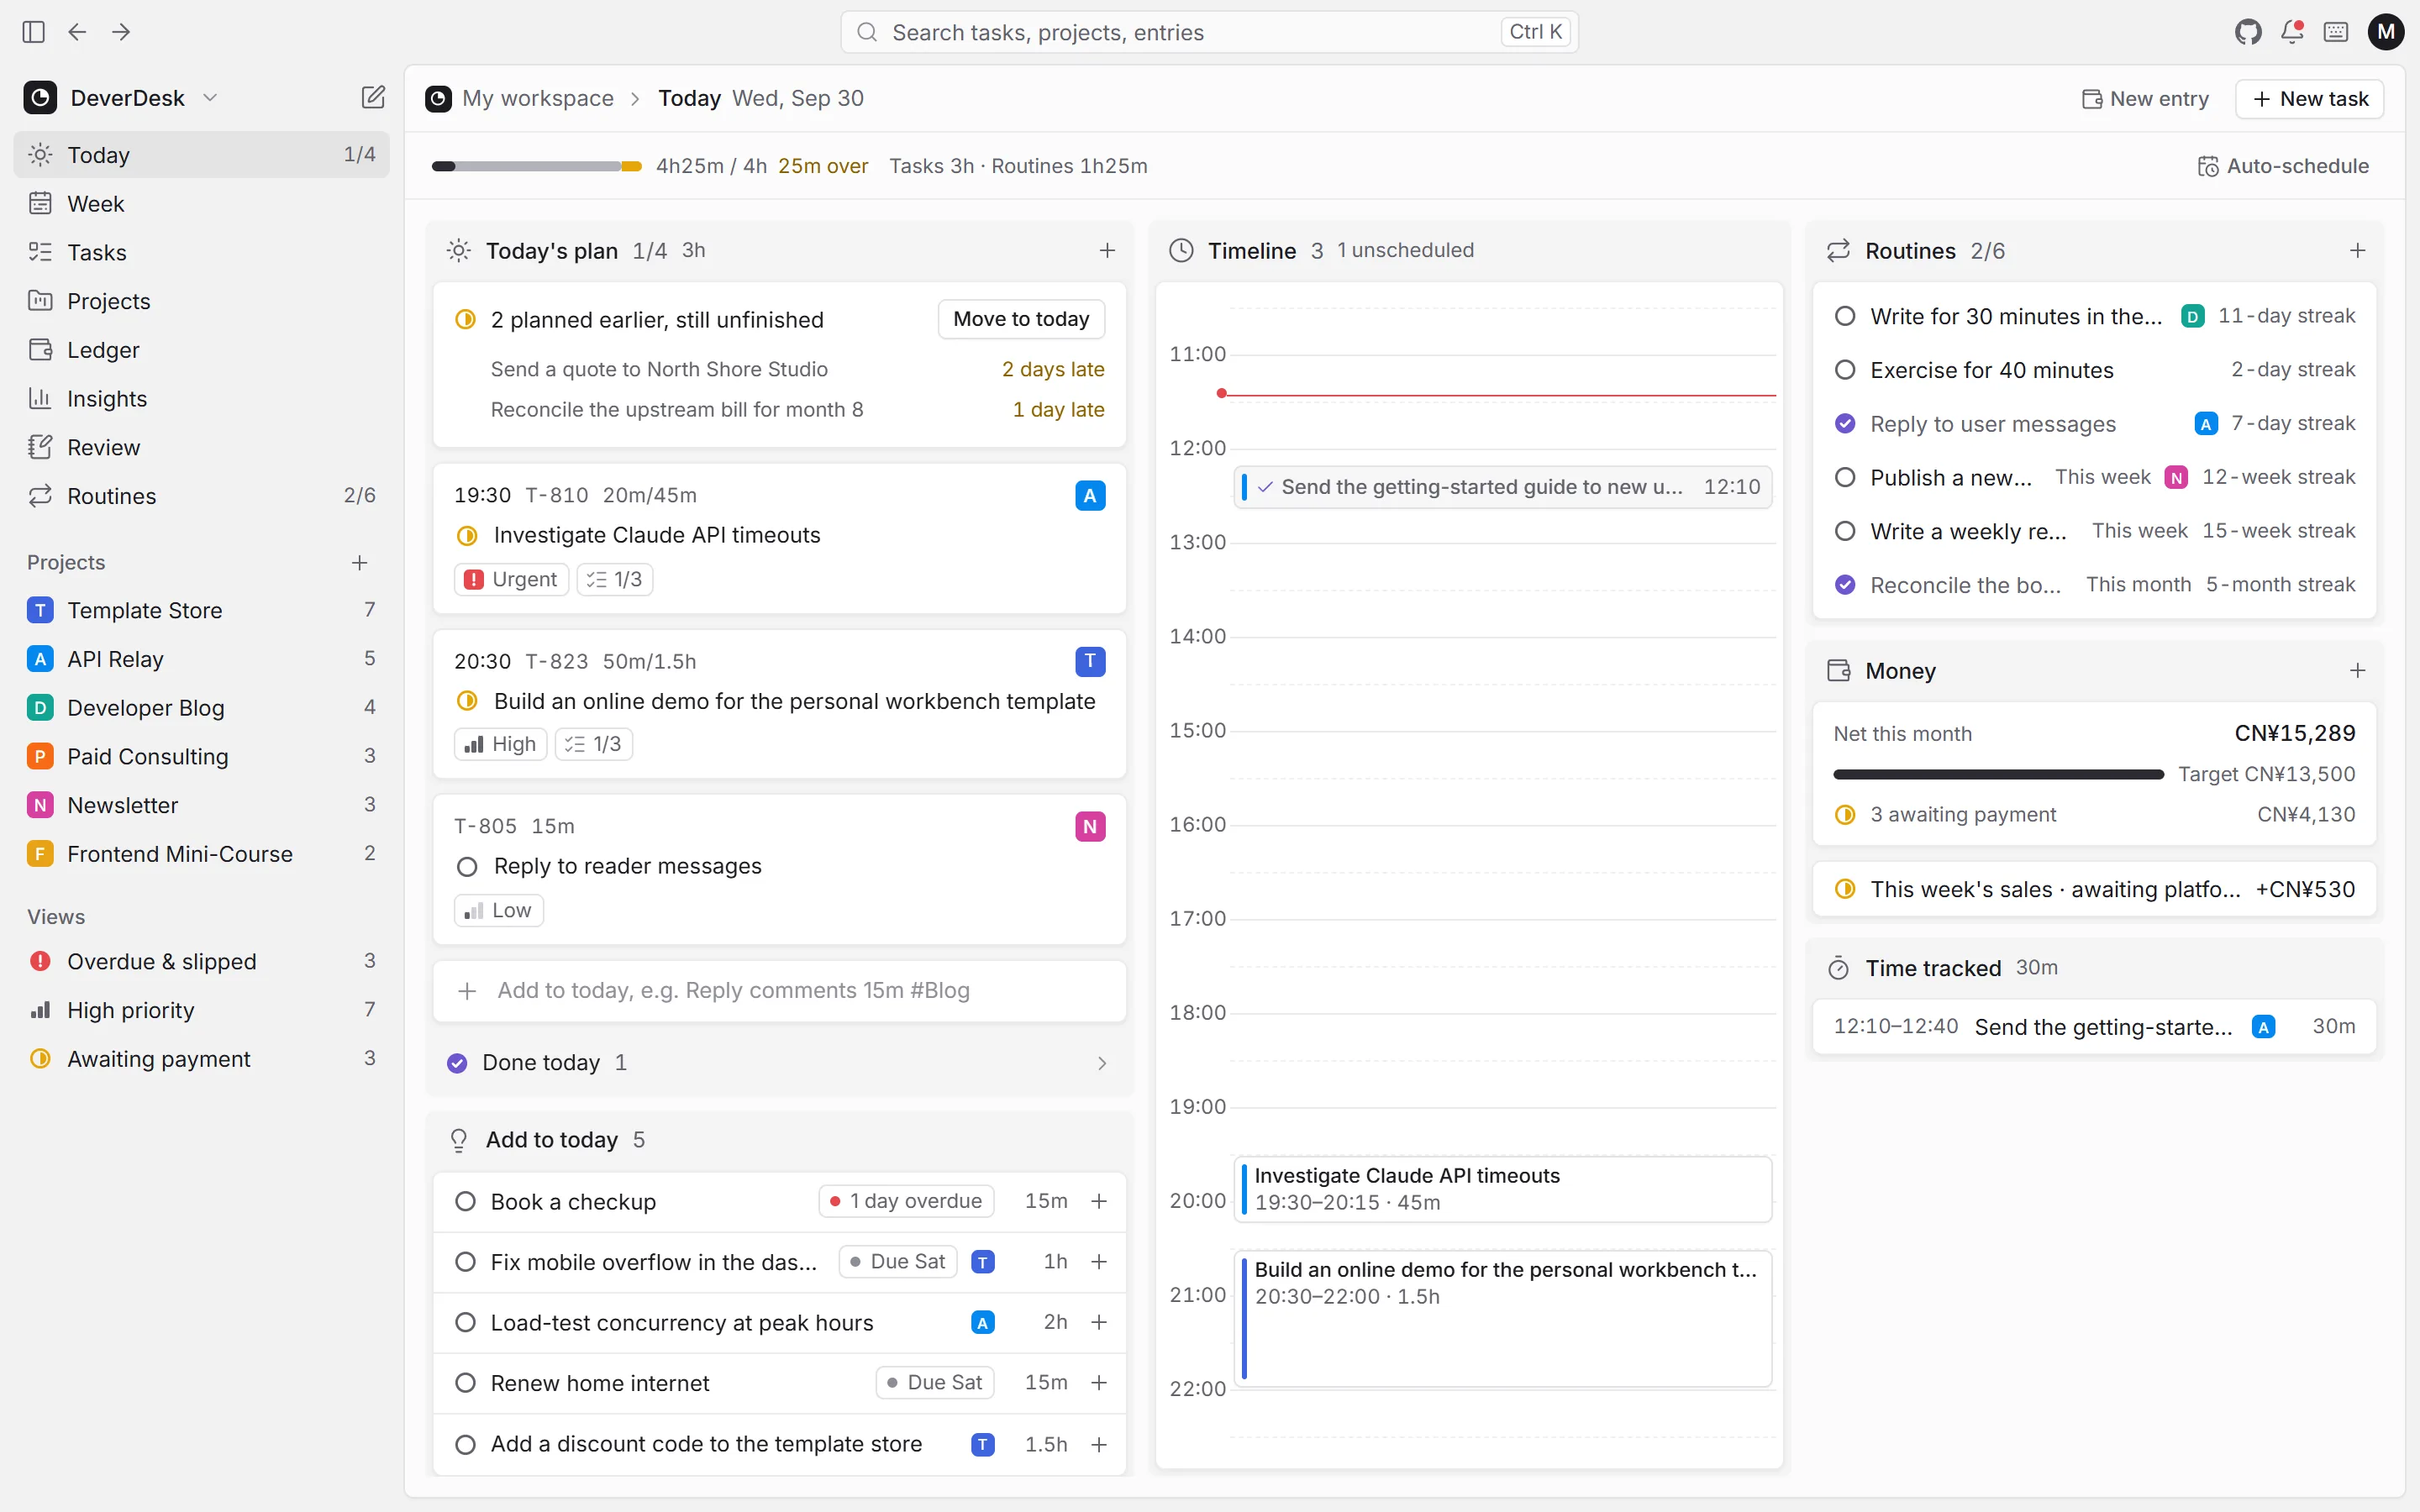Focus the search tasks, projects, entries field
The height and width of the screenshot is (1512, 2420).
(1209, 32)
